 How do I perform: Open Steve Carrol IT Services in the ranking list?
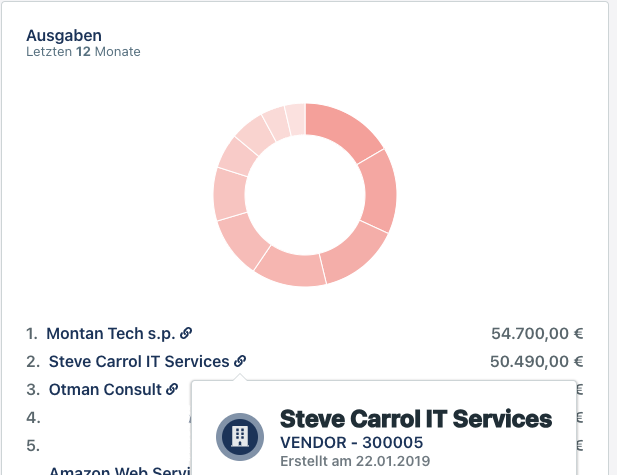point(139,361)
